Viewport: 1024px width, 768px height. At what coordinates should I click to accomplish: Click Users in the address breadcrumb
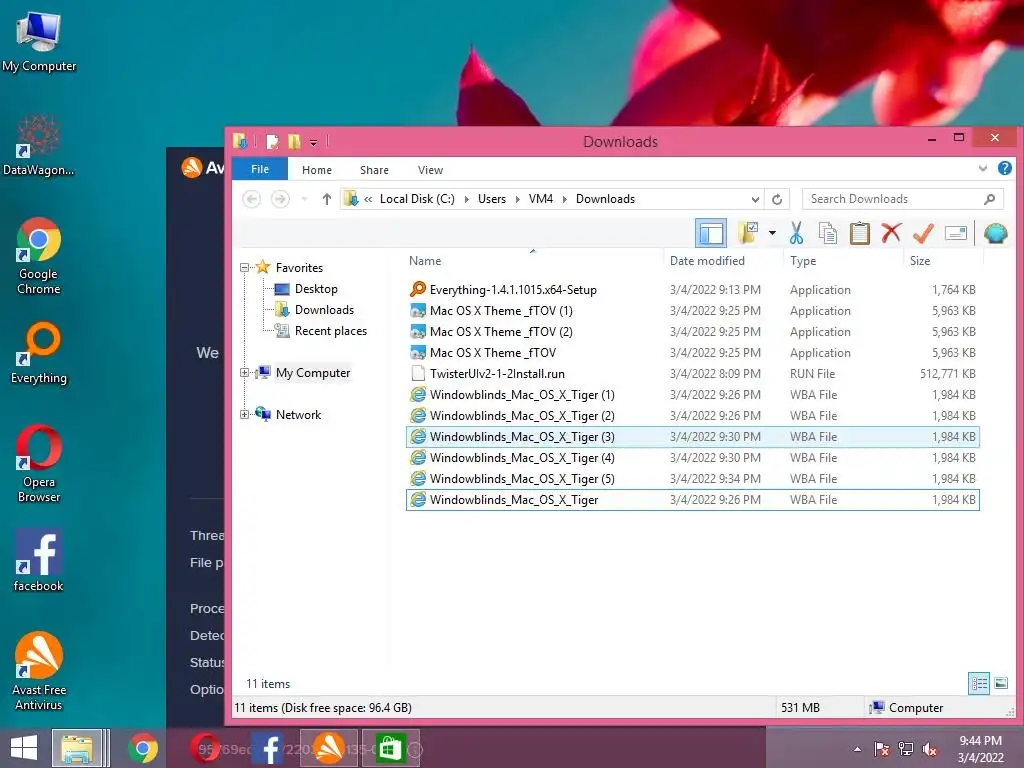coord(492,199)
